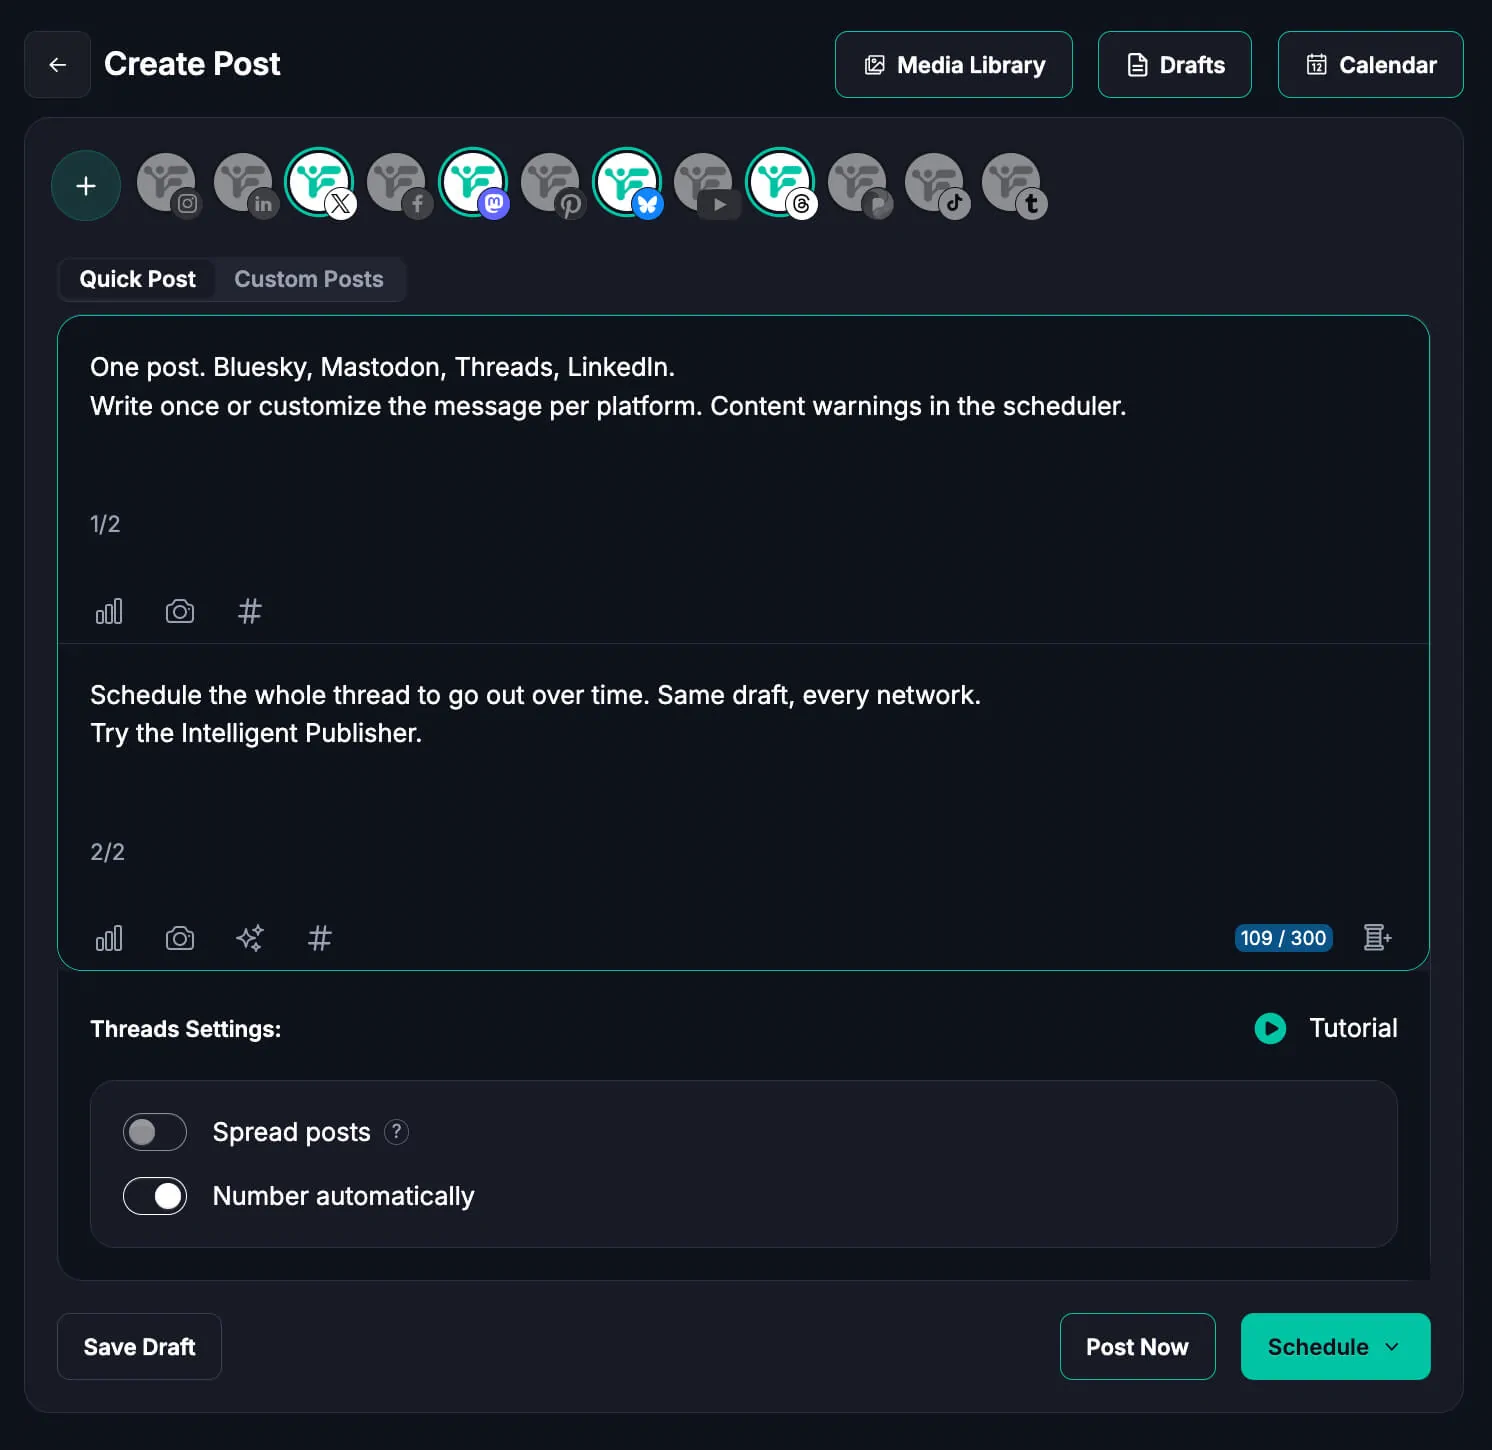Select the Quick Post tab
The width and height of the screenshot is (1492, 1450).
(138, 279)
